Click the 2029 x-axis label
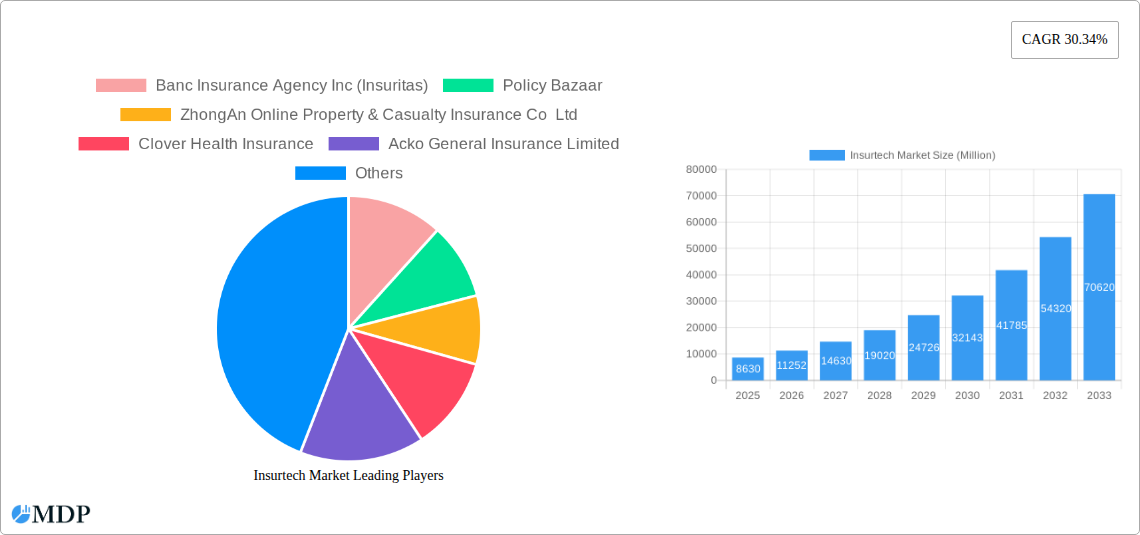1140x535 pixels. click(923, 395)
